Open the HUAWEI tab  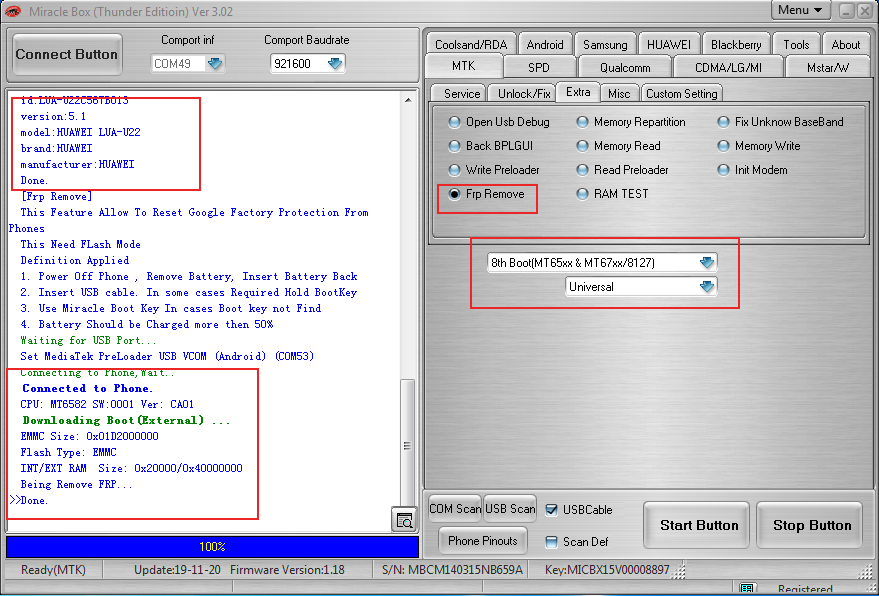click(669, 44)
